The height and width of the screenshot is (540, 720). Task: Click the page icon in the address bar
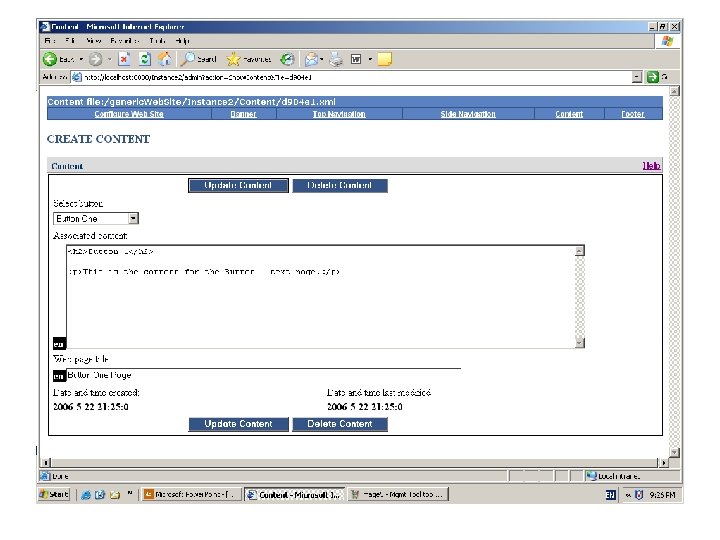pyautogui.click(x=77, y=77)
